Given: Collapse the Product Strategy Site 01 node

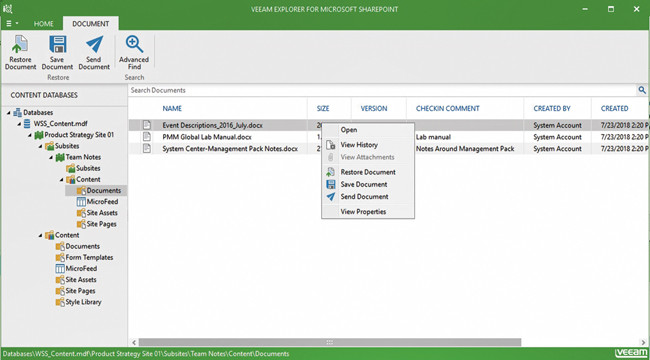Looking at the screenshot, I should (x=30, y=135).
